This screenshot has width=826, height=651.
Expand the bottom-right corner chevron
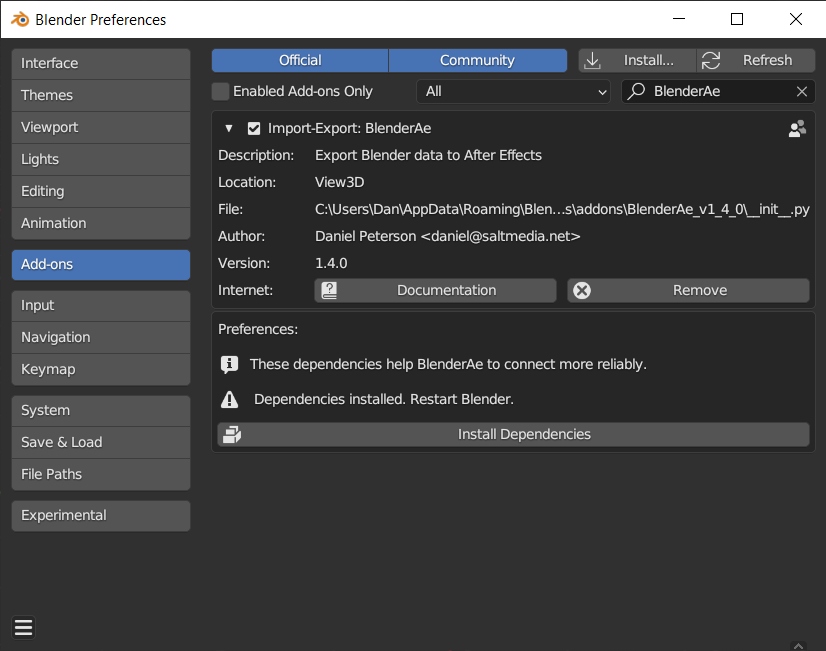coord(798,645)
